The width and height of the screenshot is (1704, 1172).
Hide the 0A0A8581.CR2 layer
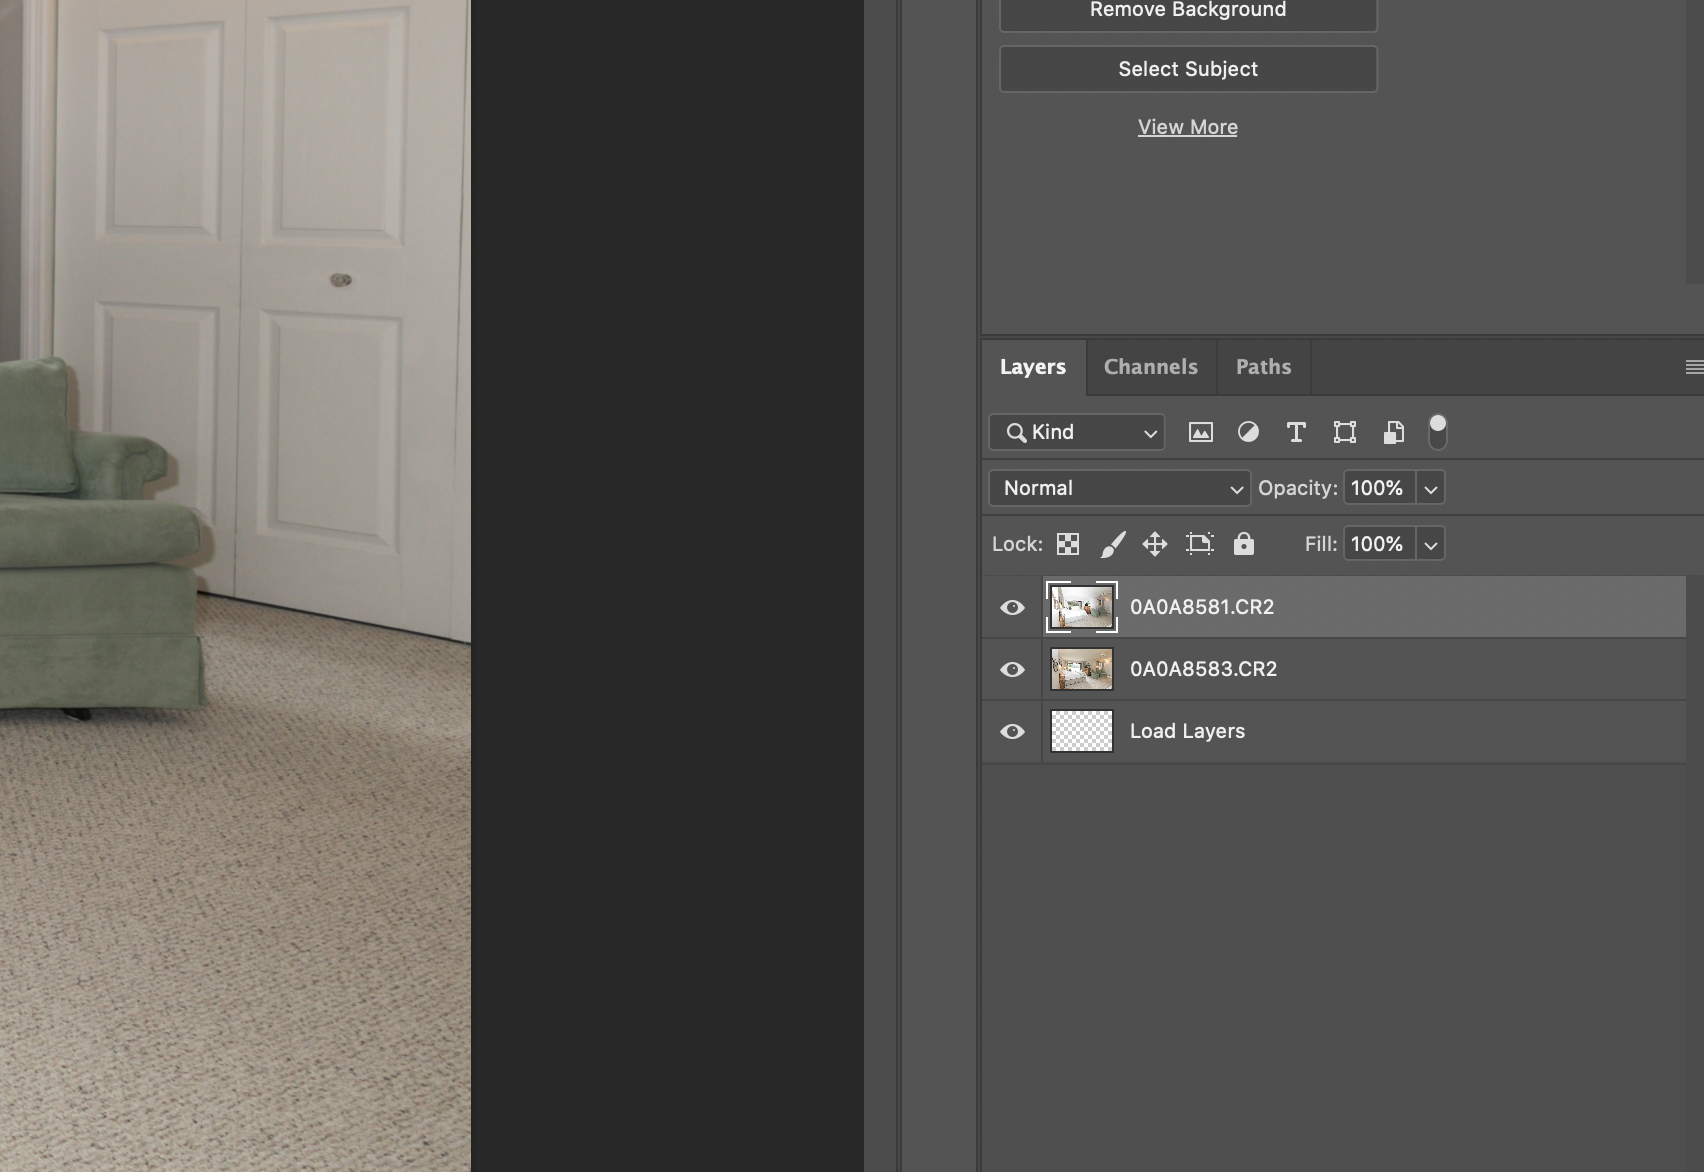point(1012,606)
